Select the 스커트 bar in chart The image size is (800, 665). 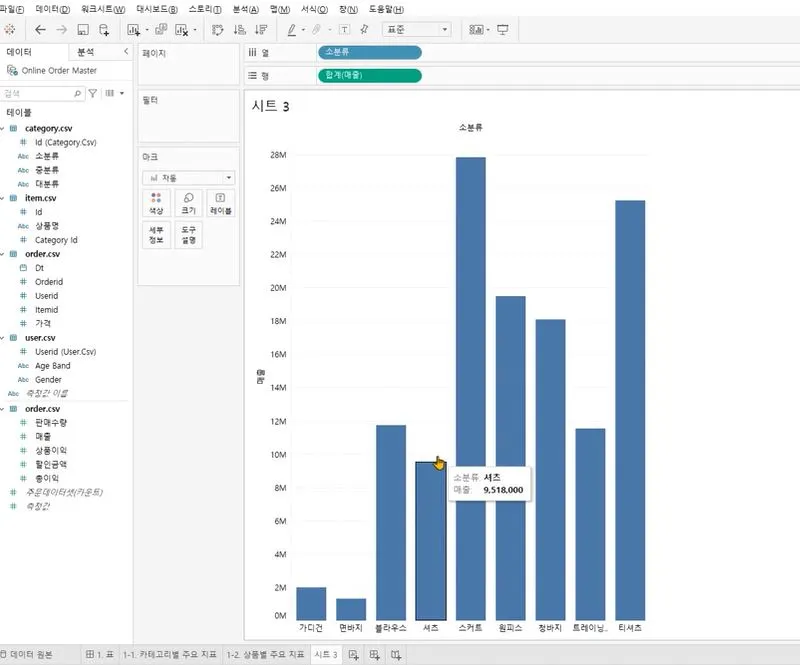470,389
